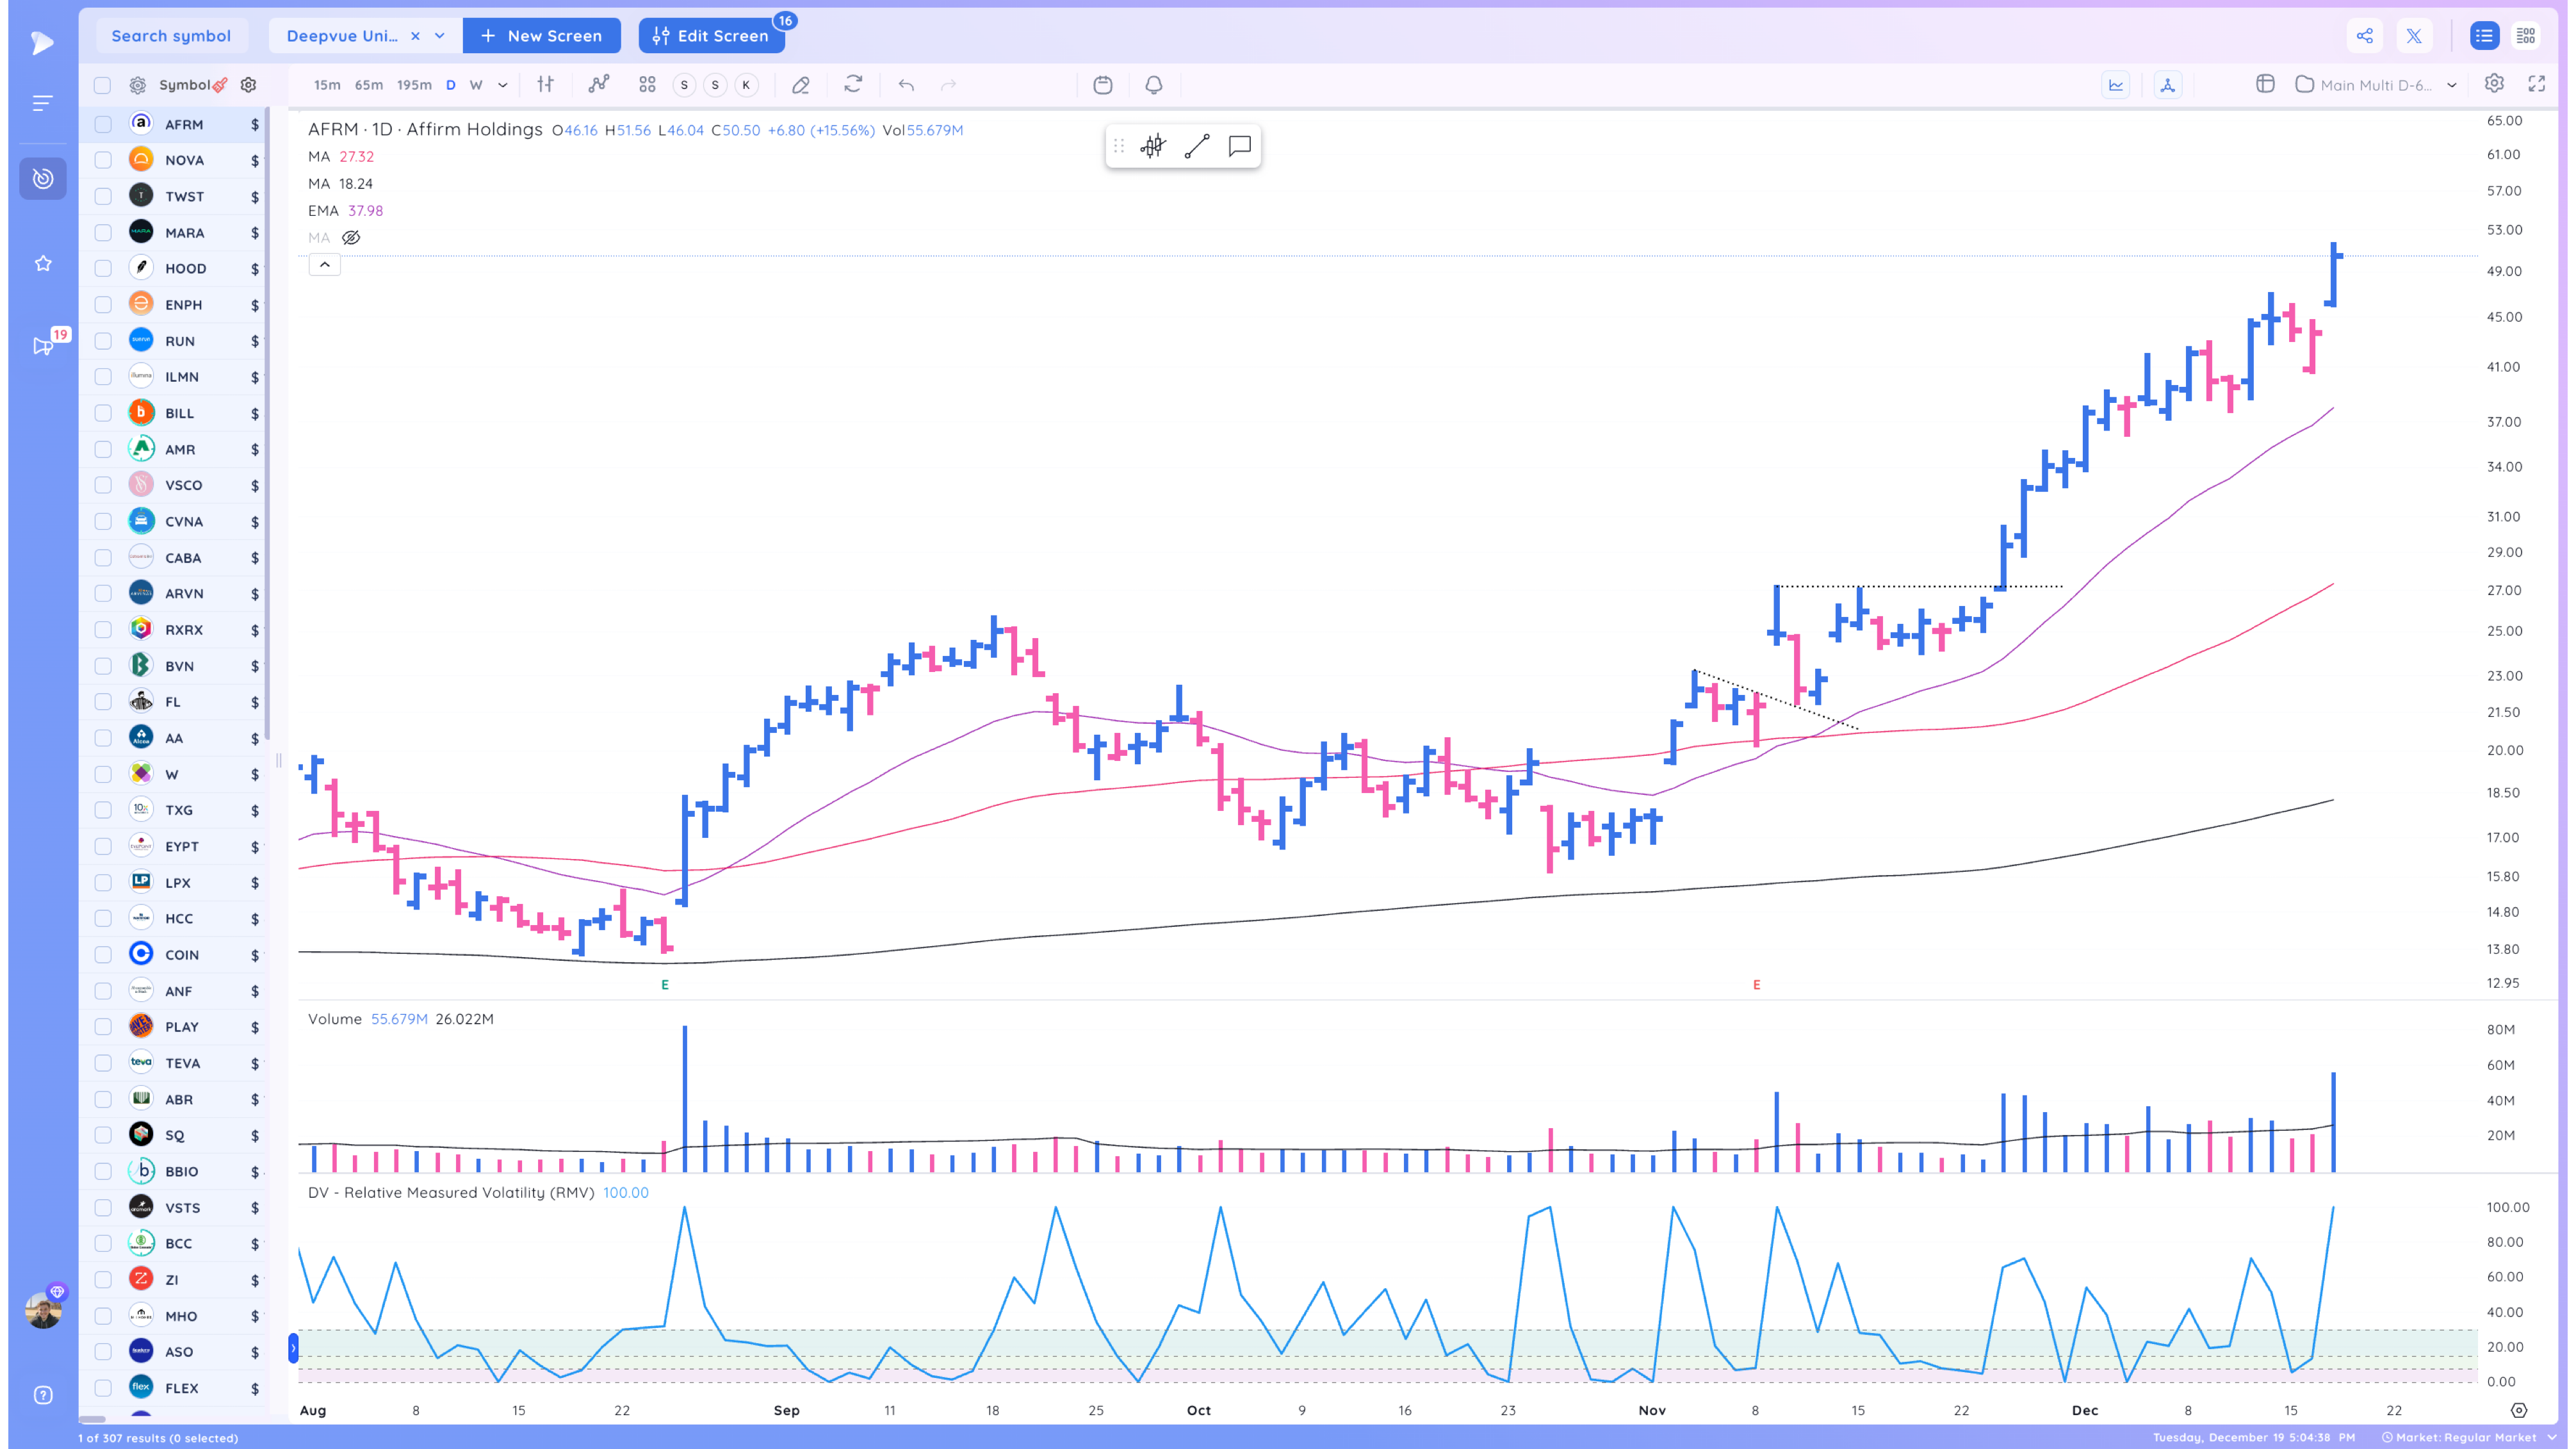Viewport: 2576px width, 1449px height.
Task: Select the trend line drawing tool
Action: tap(1197, 146)
